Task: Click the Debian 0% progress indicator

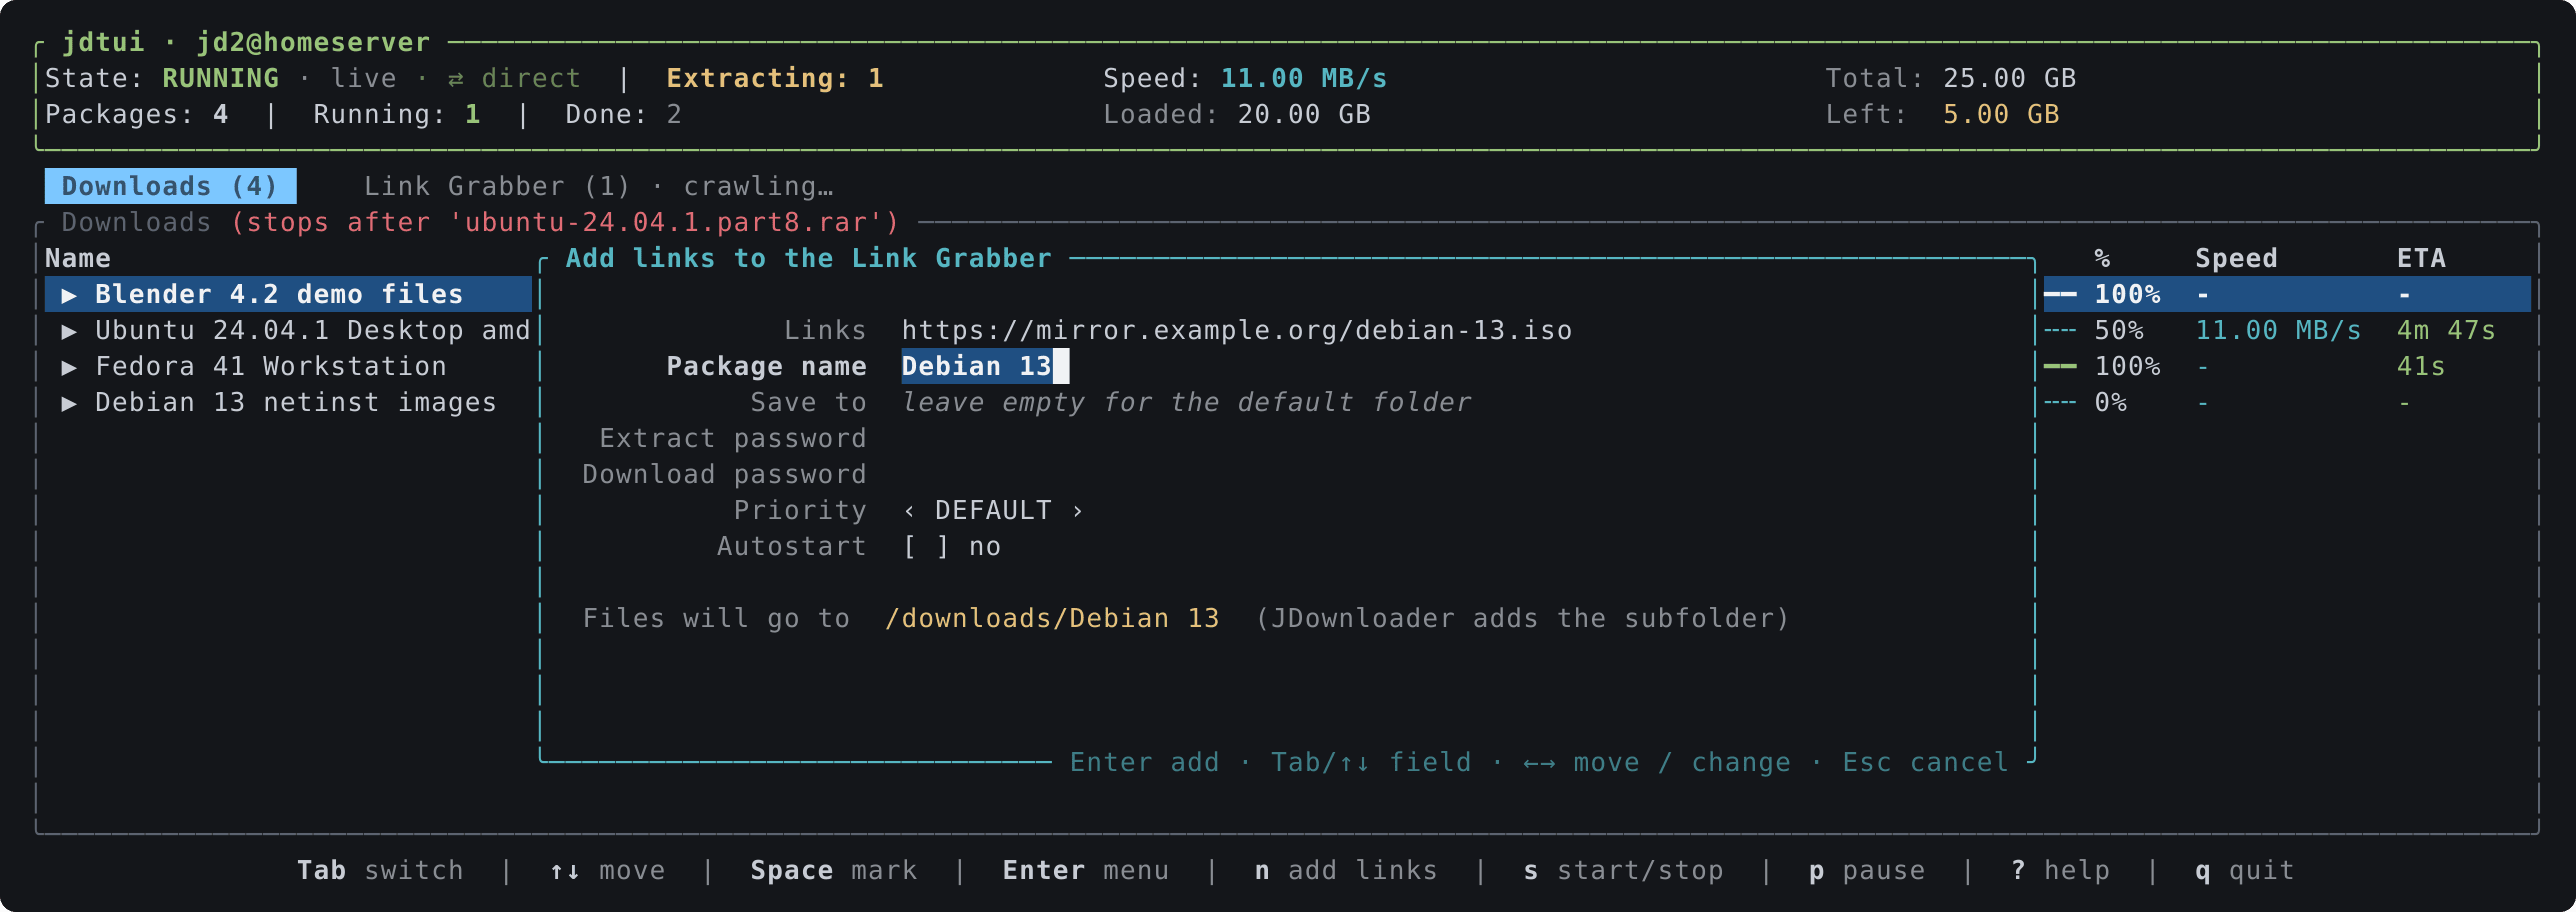Action: click(x=2060, y=403)
